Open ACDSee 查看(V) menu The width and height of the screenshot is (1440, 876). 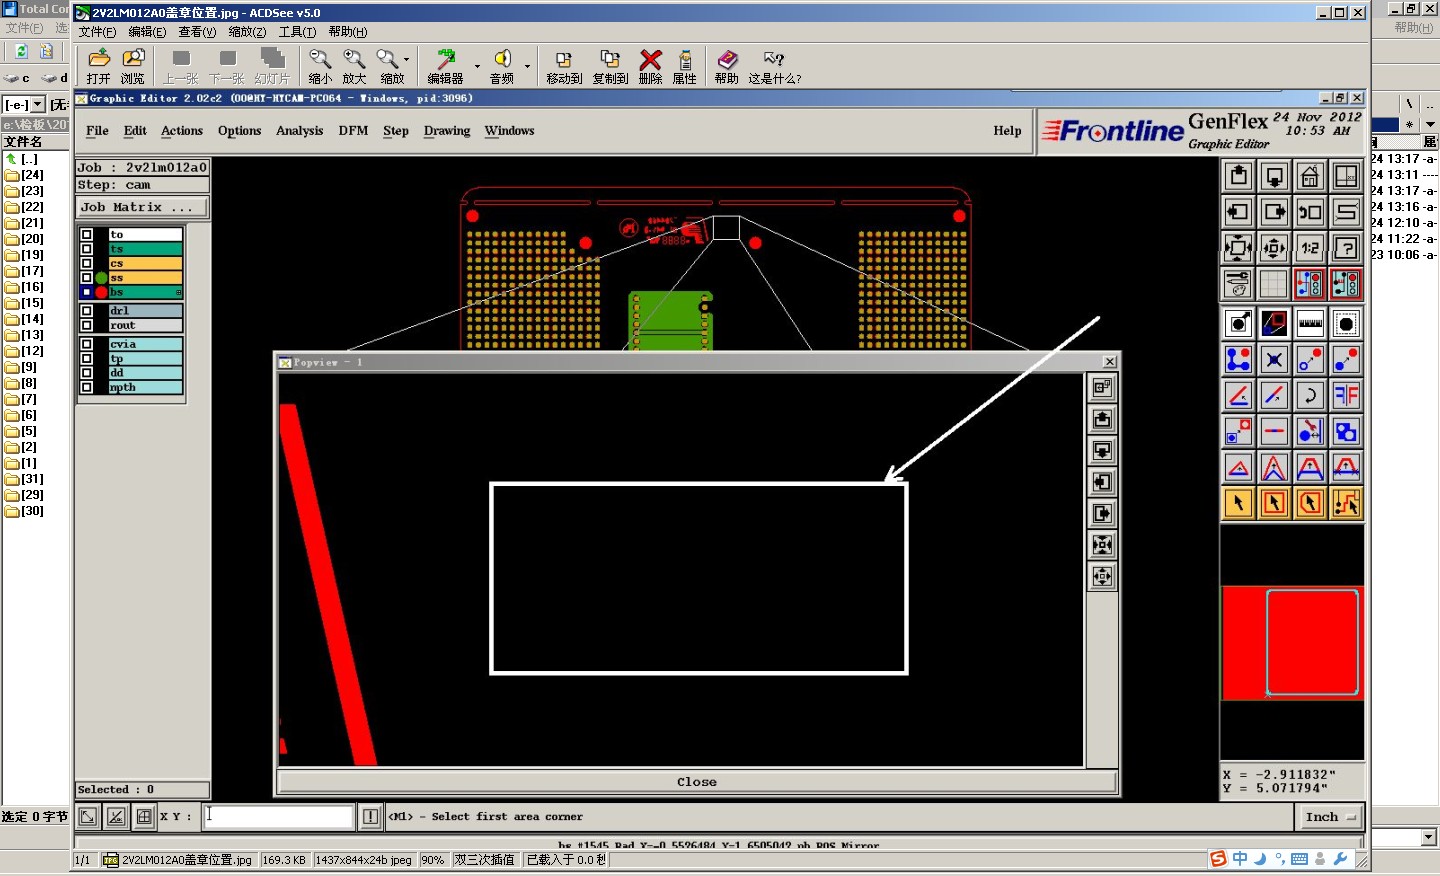coord(197,32)
